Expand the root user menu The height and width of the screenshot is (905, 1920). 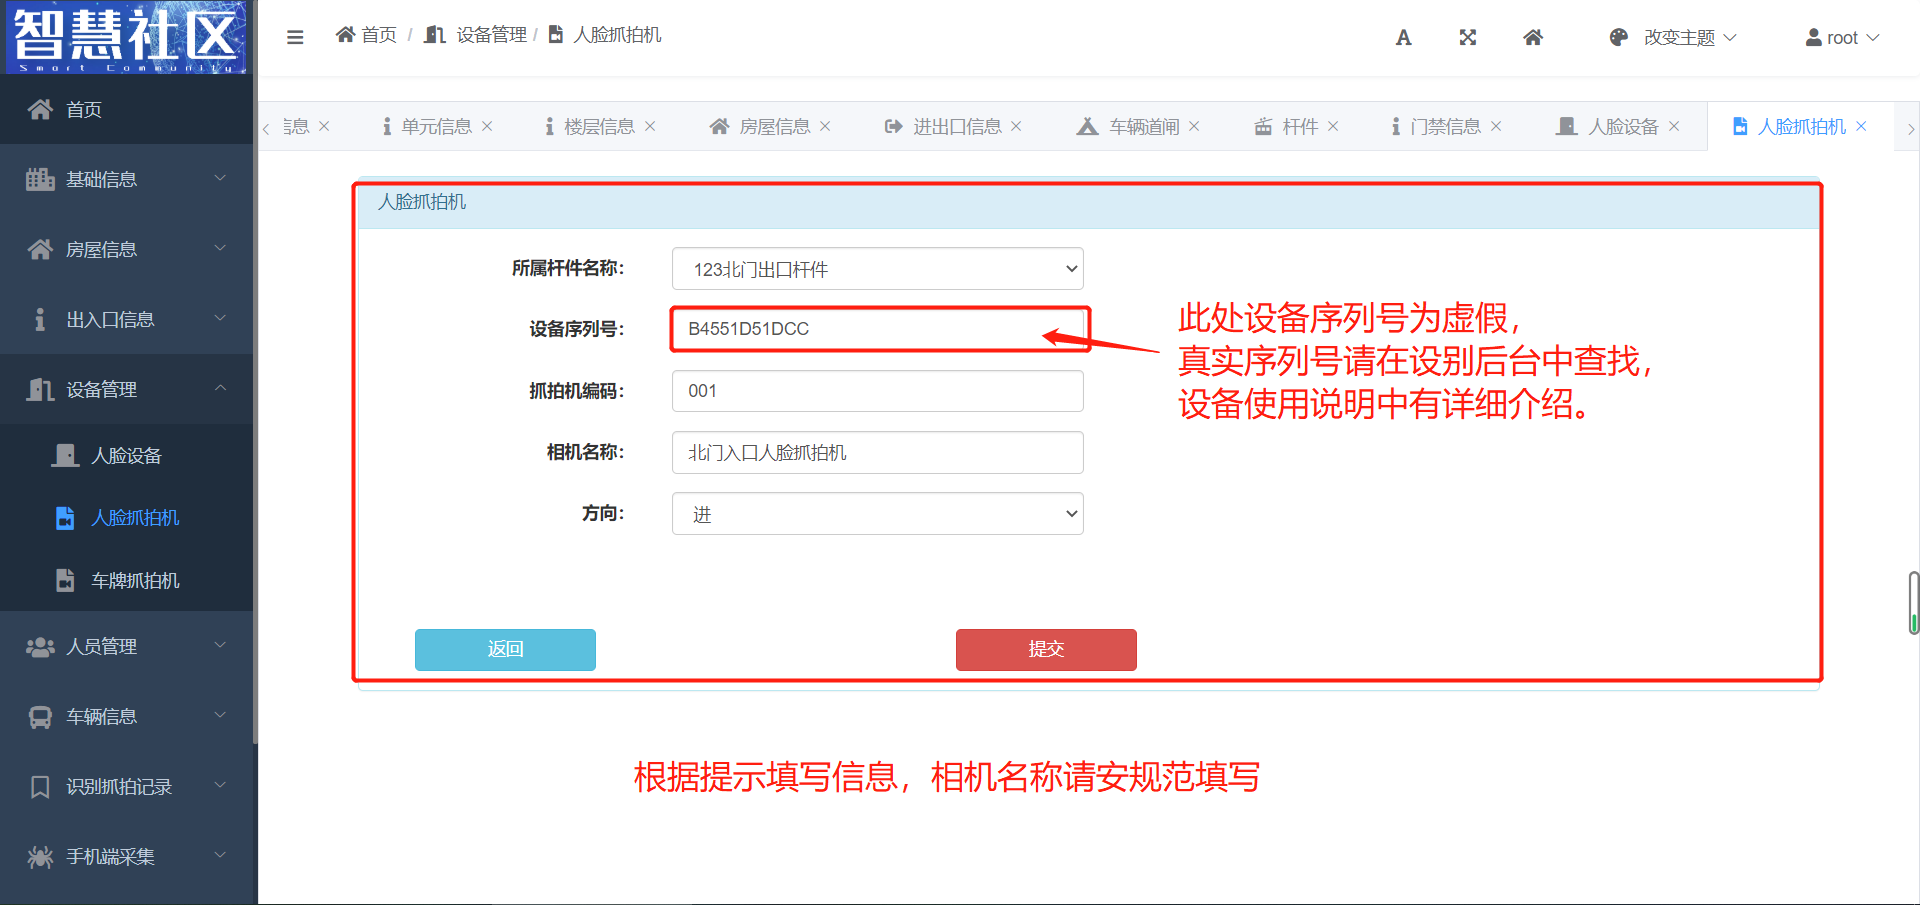coord(1842,38)
